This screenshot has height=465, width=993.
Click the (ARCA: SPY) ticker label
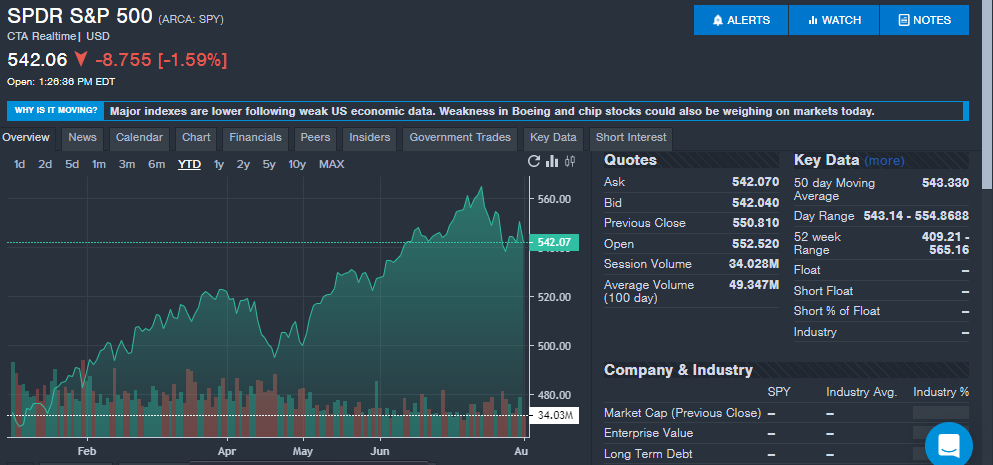click(191, 20)
